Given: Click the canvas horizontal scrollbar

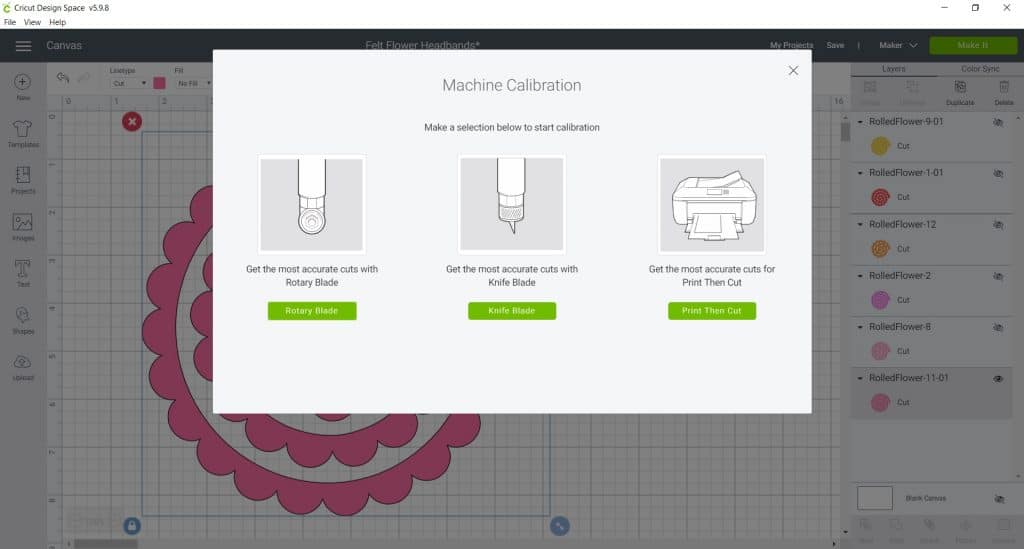Looking at the screenshot, I should [106, 543].
